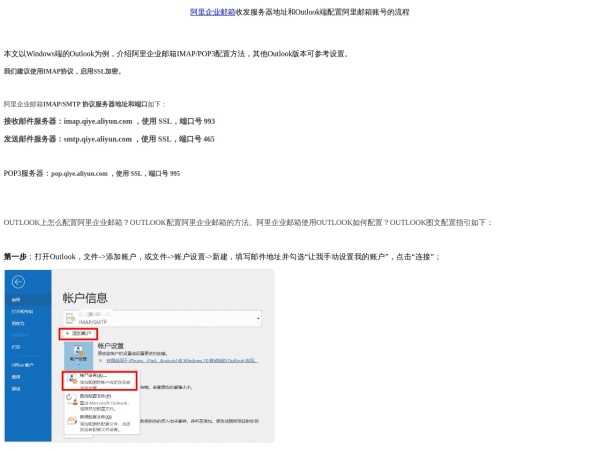Image resolution: width=600 pixels, height=450 pixels.
Task: Choose 退出 in the Outlook sidebar
Action: point(16,389)
